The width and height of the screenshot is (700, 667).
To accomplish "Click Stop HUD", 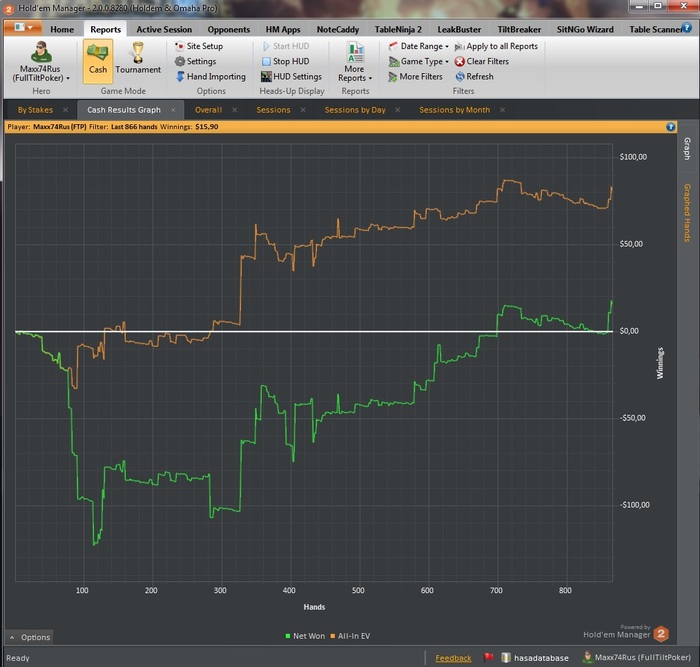I will coord(286,61).
